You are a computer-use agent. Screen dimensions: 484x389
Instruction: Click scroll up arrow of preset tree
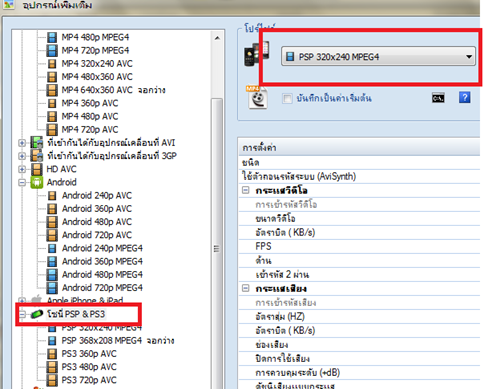[x=217, y=38]
